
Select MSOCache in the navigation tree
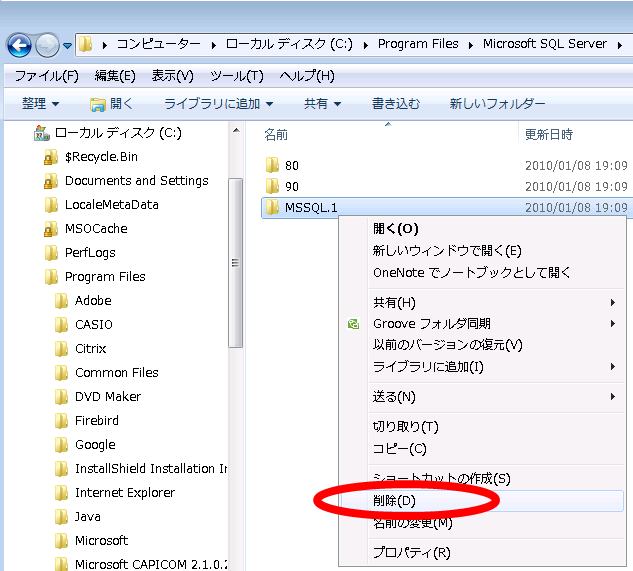click(96, 229)
